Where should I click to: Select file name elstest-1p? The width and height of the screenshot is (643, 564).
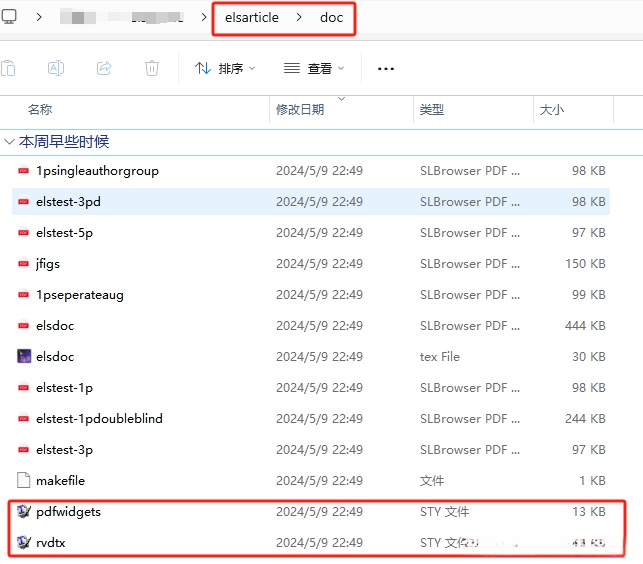coord(64,388)
